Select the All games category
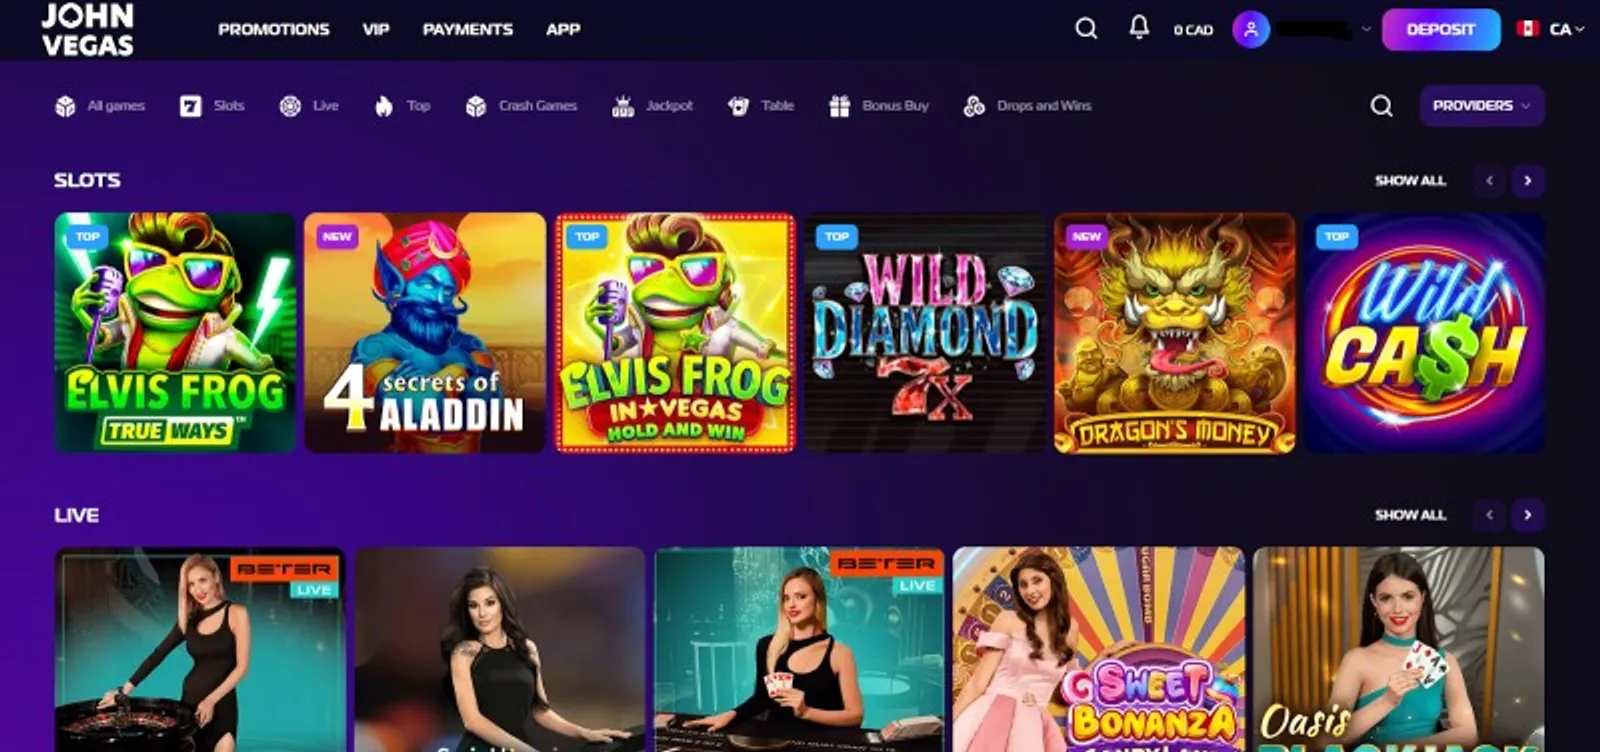The height and width of the screenshot is (752, 1600). pos(116,106)
